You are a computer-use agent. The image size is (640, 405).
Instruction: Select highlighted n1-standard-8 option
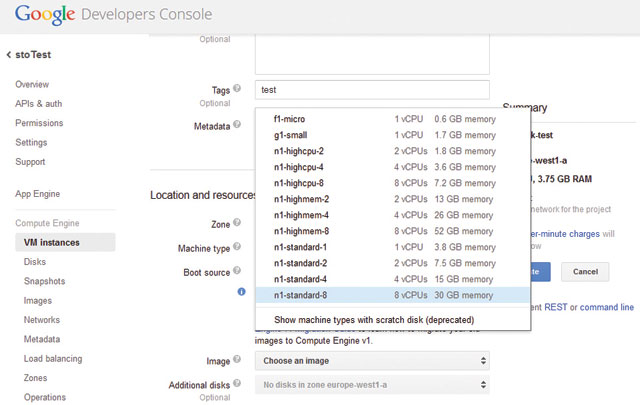click(x=393, y=295)
